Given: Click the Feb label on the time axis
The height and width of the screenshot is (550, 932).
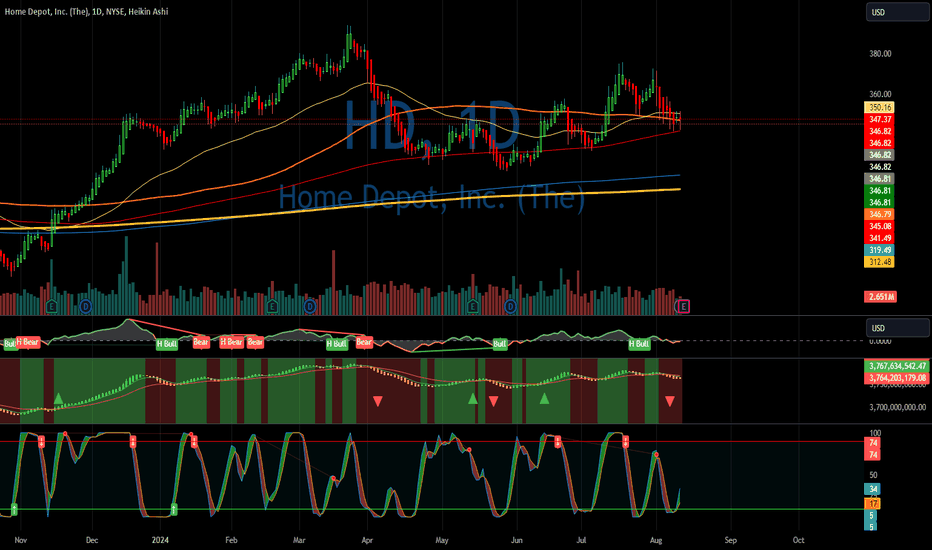Looking at the screenshot, I should coord(231,540).
